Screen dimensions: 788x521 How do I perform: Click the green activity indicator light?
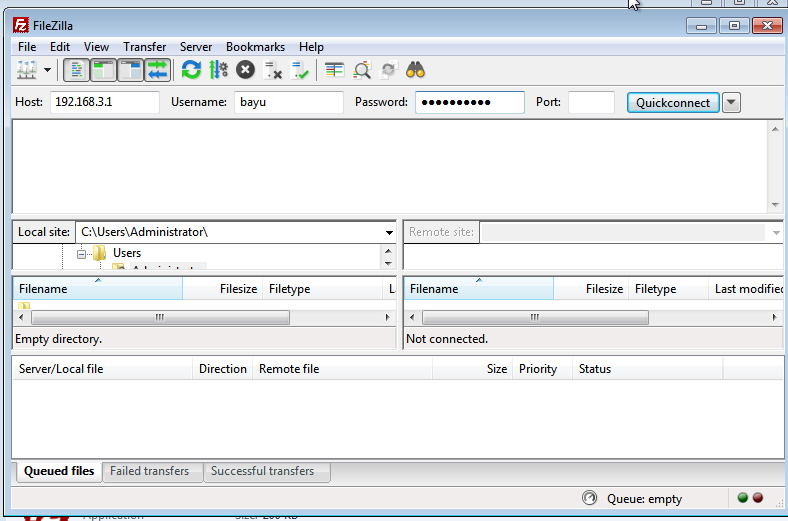coord(743,498)
